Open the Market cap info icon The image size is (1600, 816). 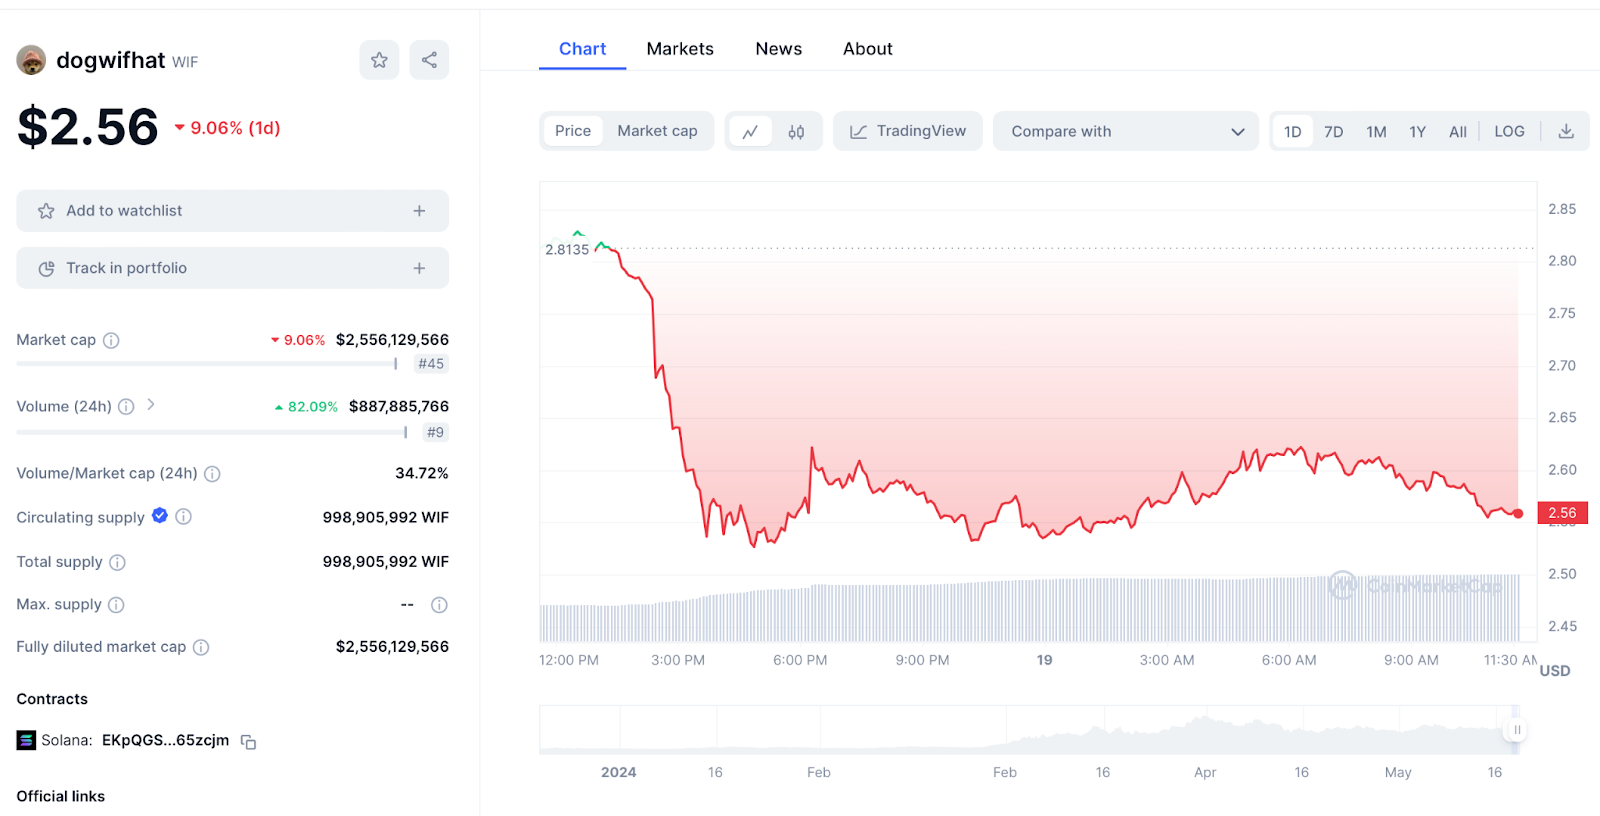[111, 340]
